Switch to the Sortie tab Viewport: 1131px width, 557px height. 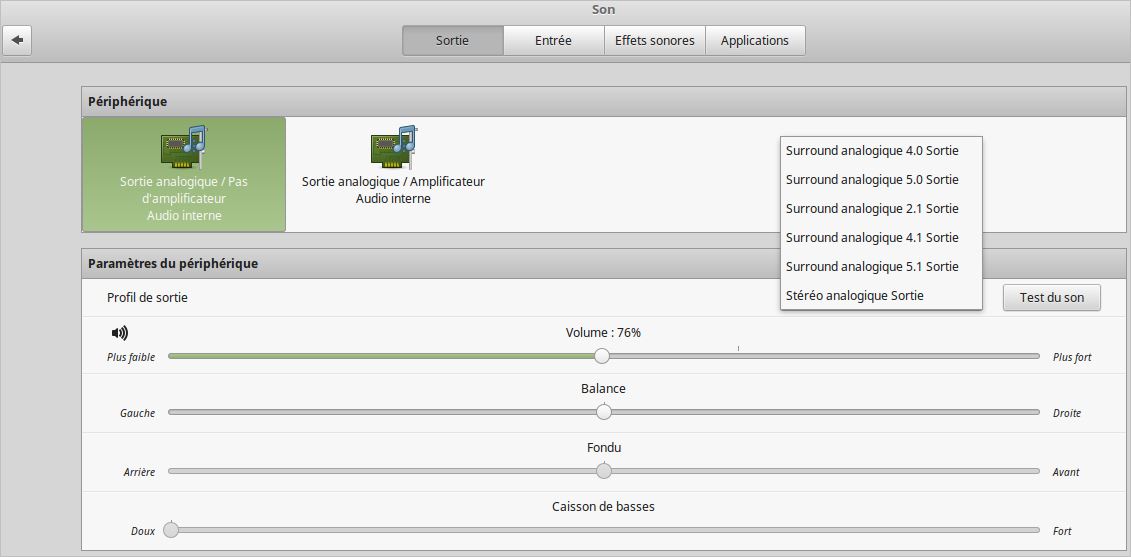point(452,40)
